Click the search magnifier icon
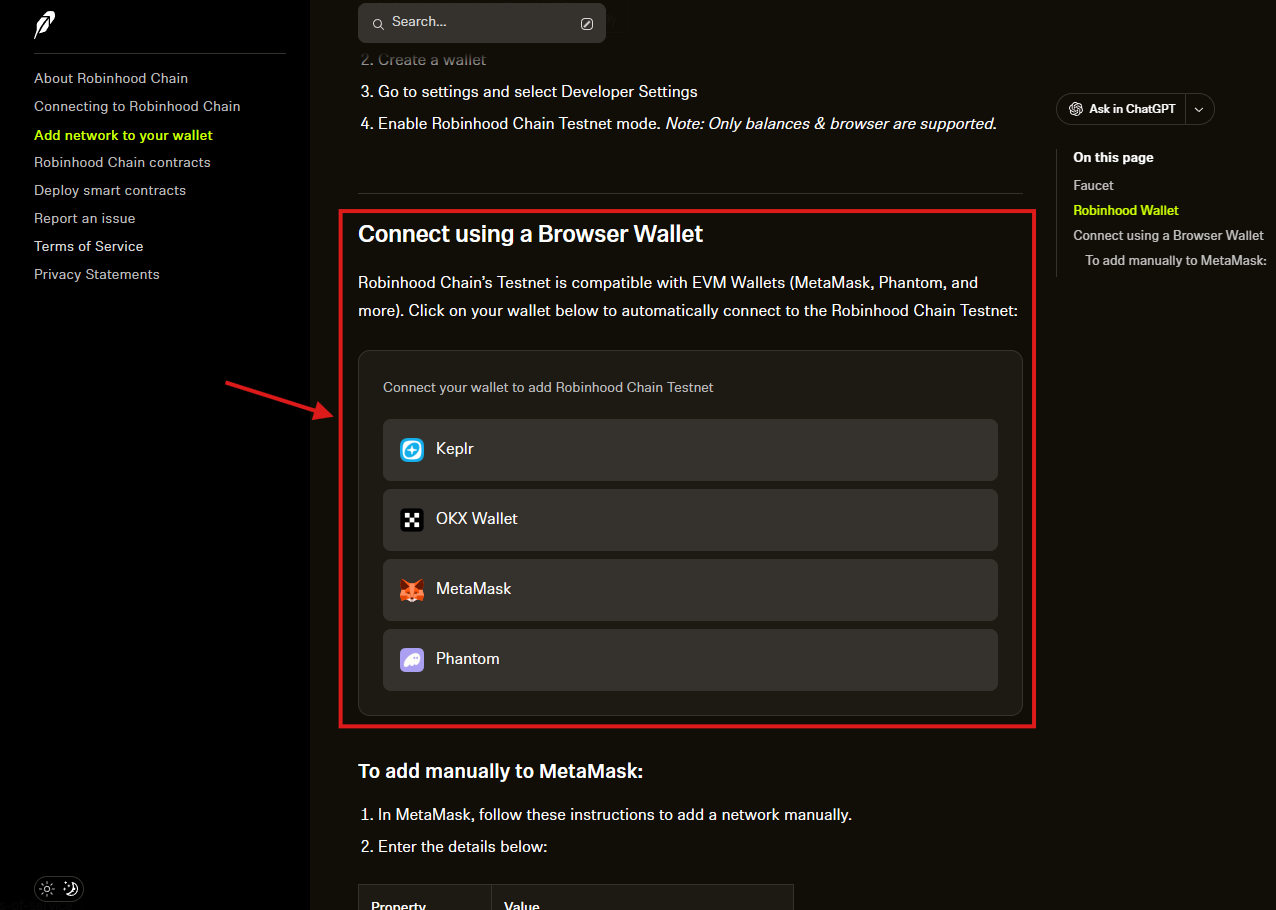1276x910 pixels. tap(378, 23)
